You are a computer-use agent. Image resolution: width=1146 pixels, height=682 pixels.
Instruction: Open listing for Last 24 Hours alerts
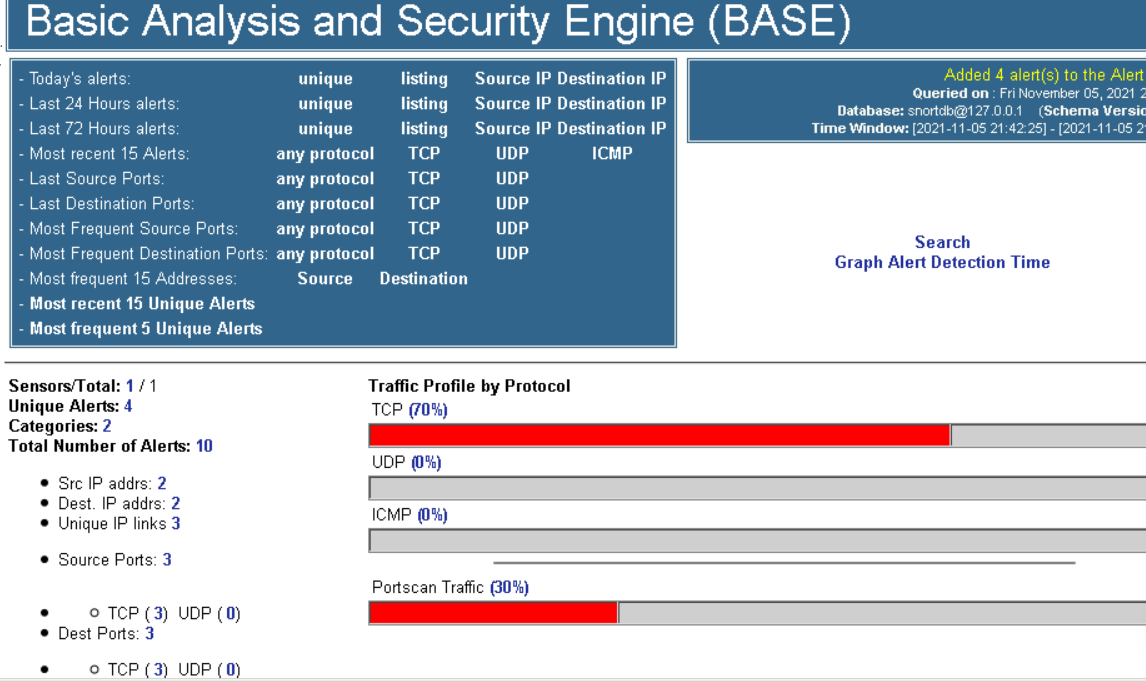(x=424, y=104)
